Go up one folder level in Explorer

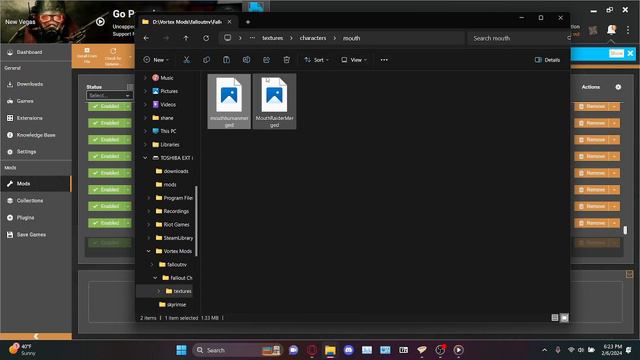point(186,38)
